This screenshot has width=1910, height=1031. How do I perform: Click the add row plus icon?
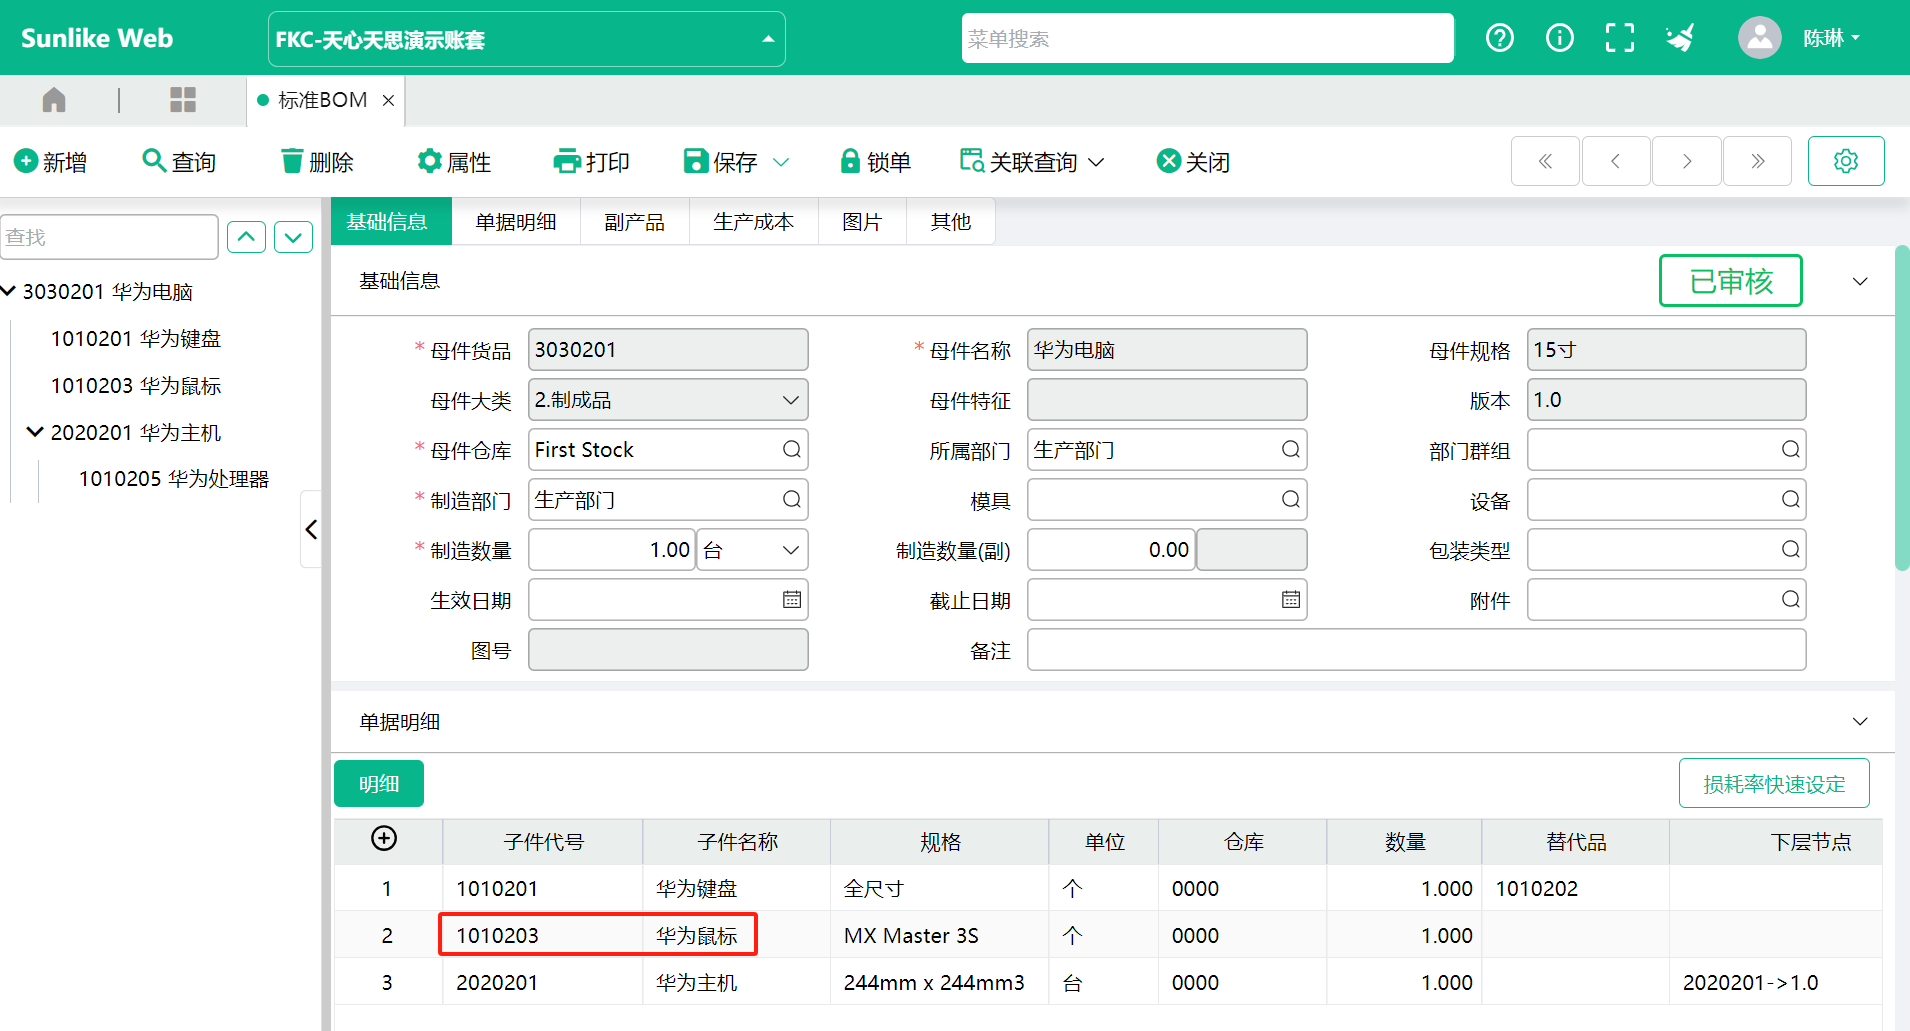tap(384, 839)
